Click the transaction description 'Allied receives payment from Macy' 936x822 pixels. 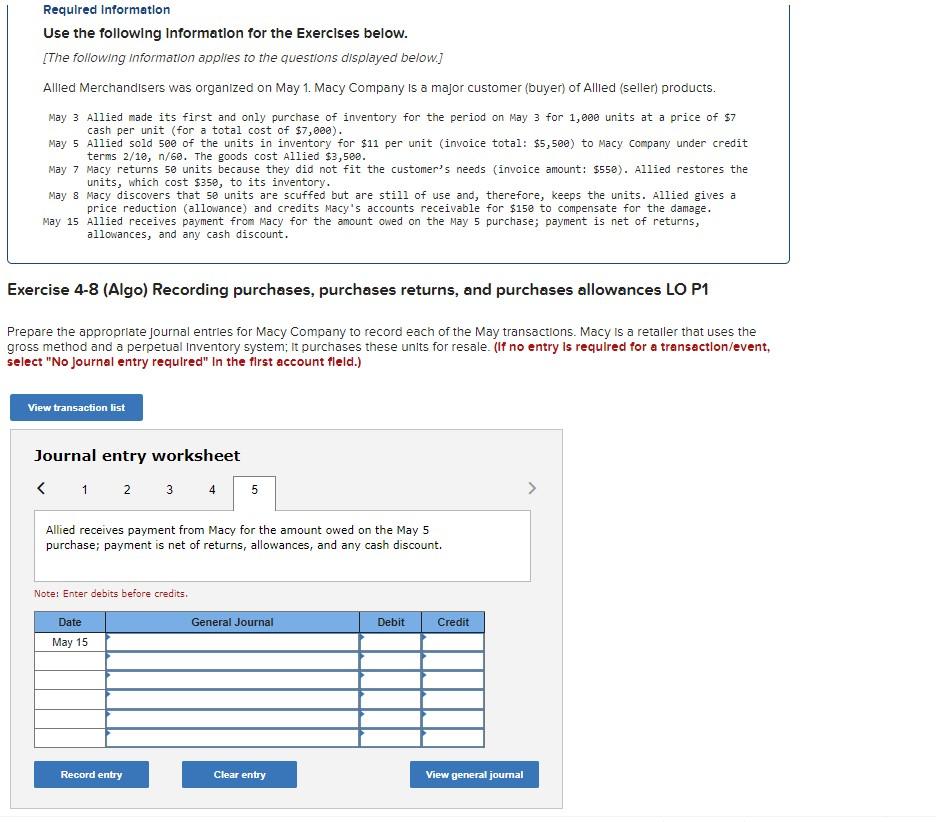click(x=244, y=537)
